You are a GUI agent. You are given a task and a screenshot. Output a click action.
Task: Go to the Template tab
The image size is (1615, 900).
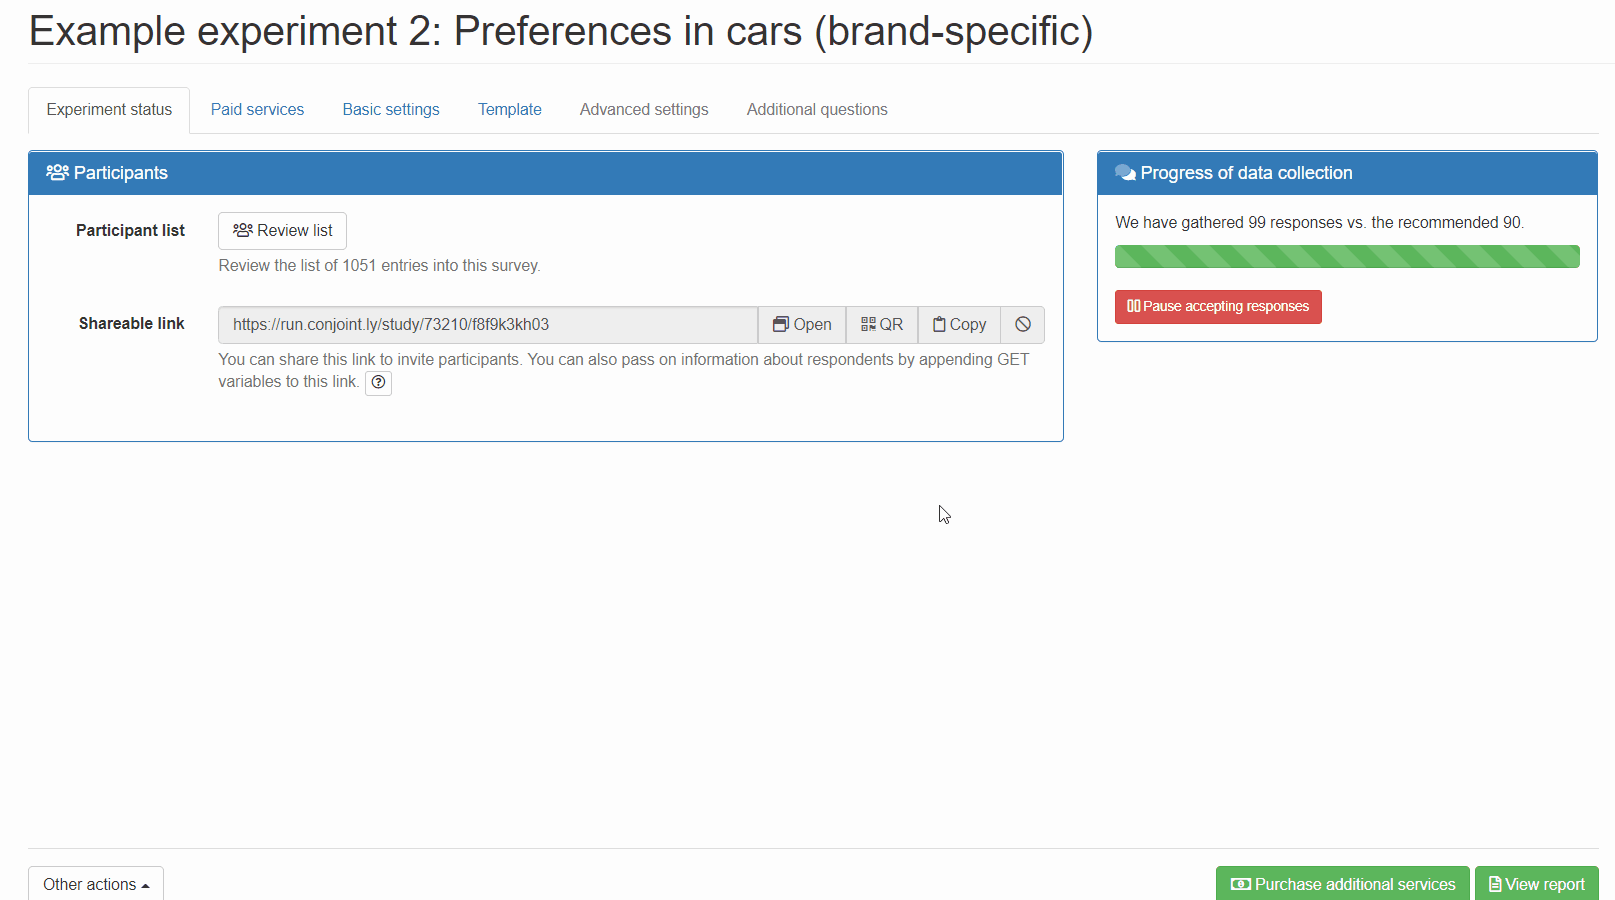(x=510, y=110)
